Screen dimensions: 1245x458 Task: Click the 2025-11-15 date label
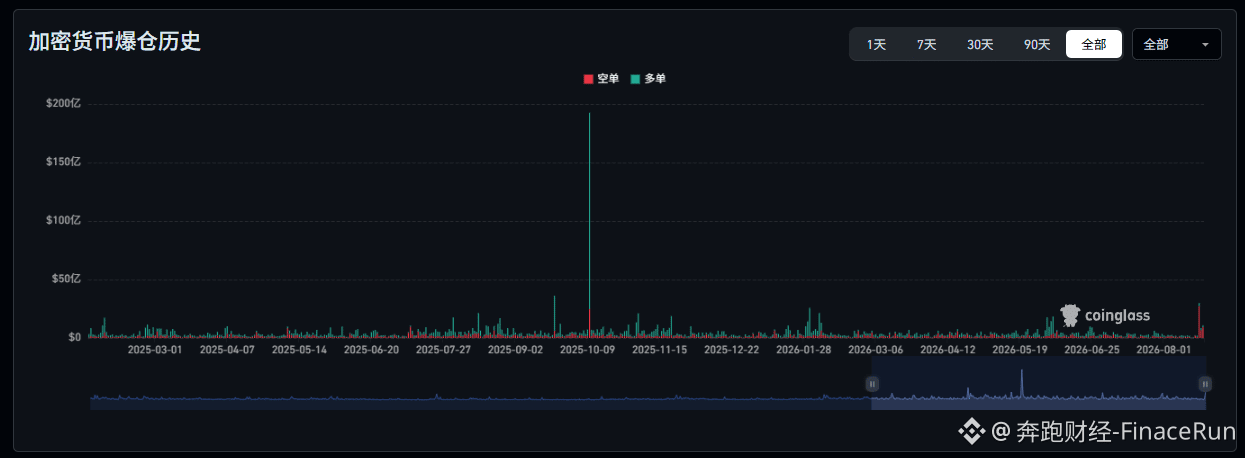click(659, 350)
